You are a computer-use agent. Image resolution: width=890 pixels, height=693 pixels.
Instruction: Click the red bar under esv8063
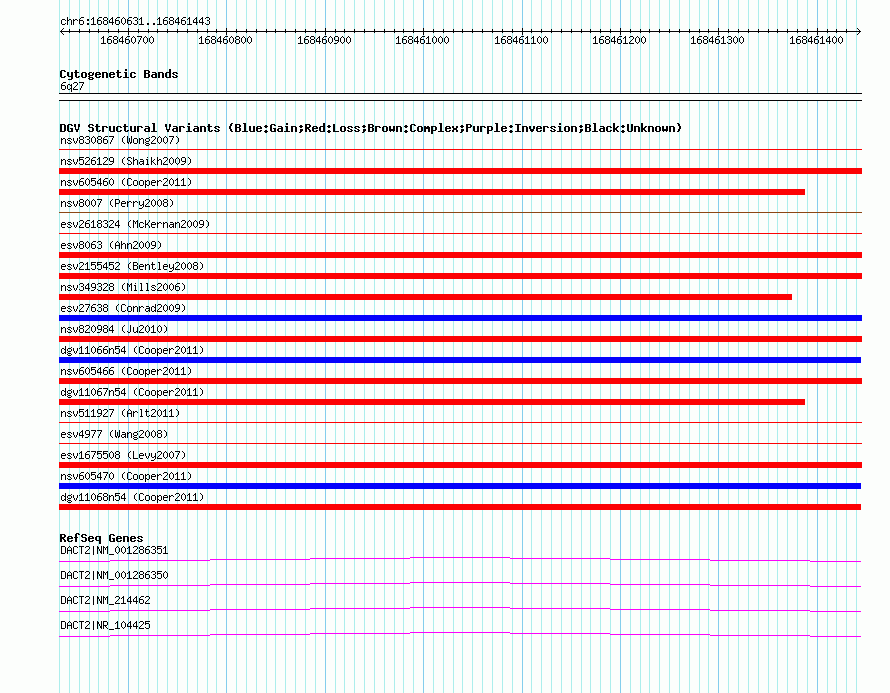pyautogui.click(x=460, y=255)
